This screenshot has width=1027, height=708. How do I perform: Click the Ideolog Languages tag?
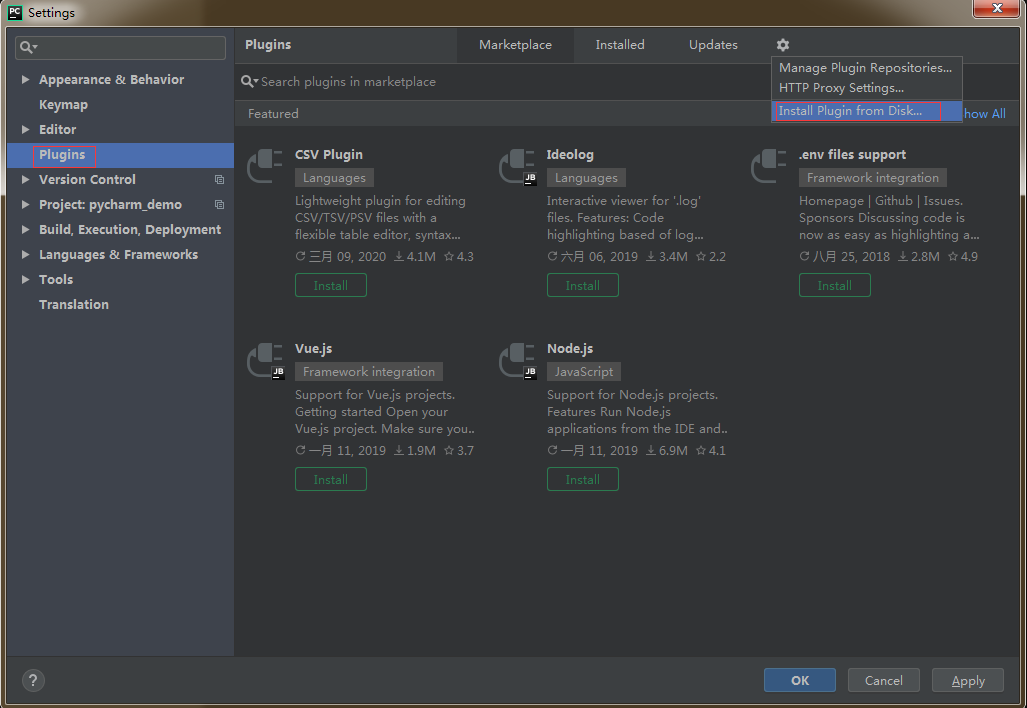(x=586, y=177)
